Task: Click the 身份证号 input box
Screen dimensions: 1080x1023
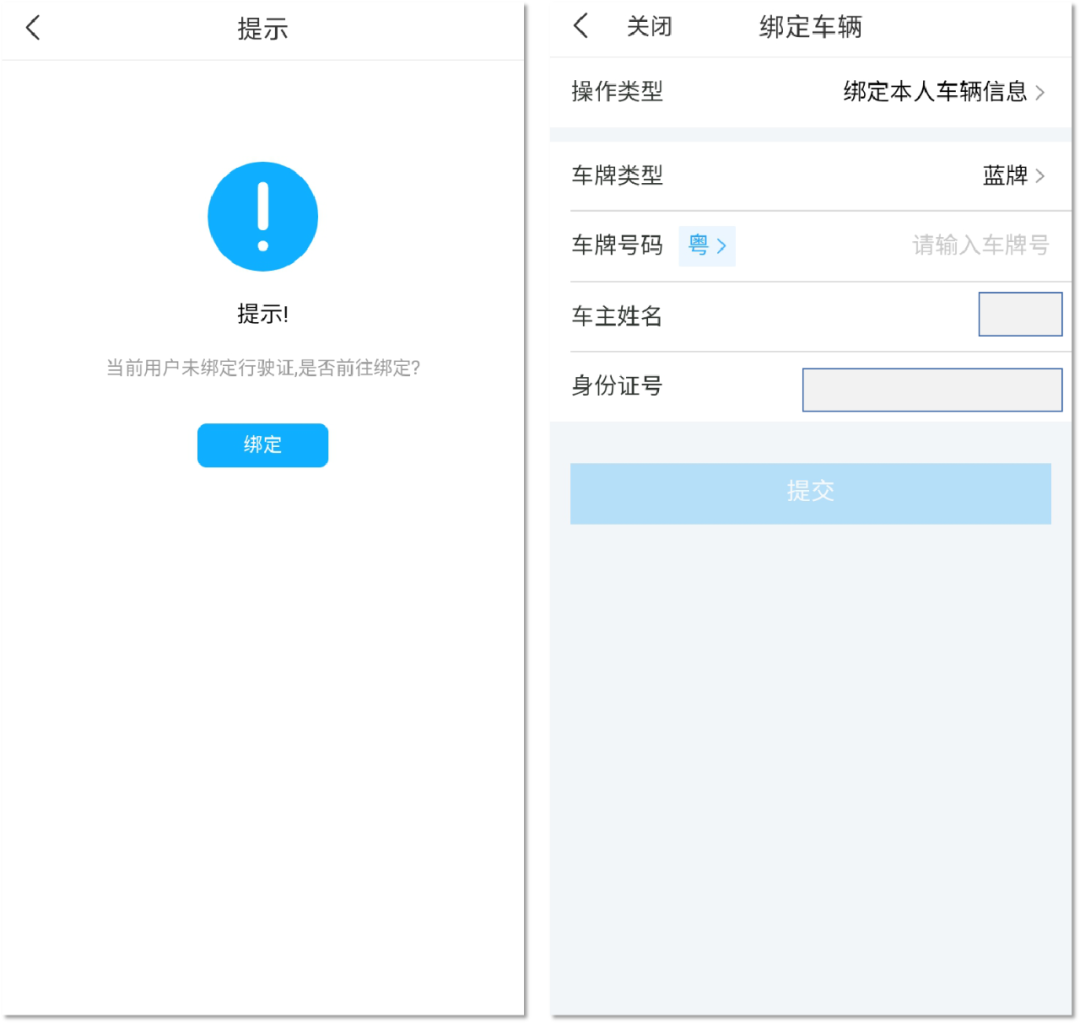Action: (x=932, y=390)
